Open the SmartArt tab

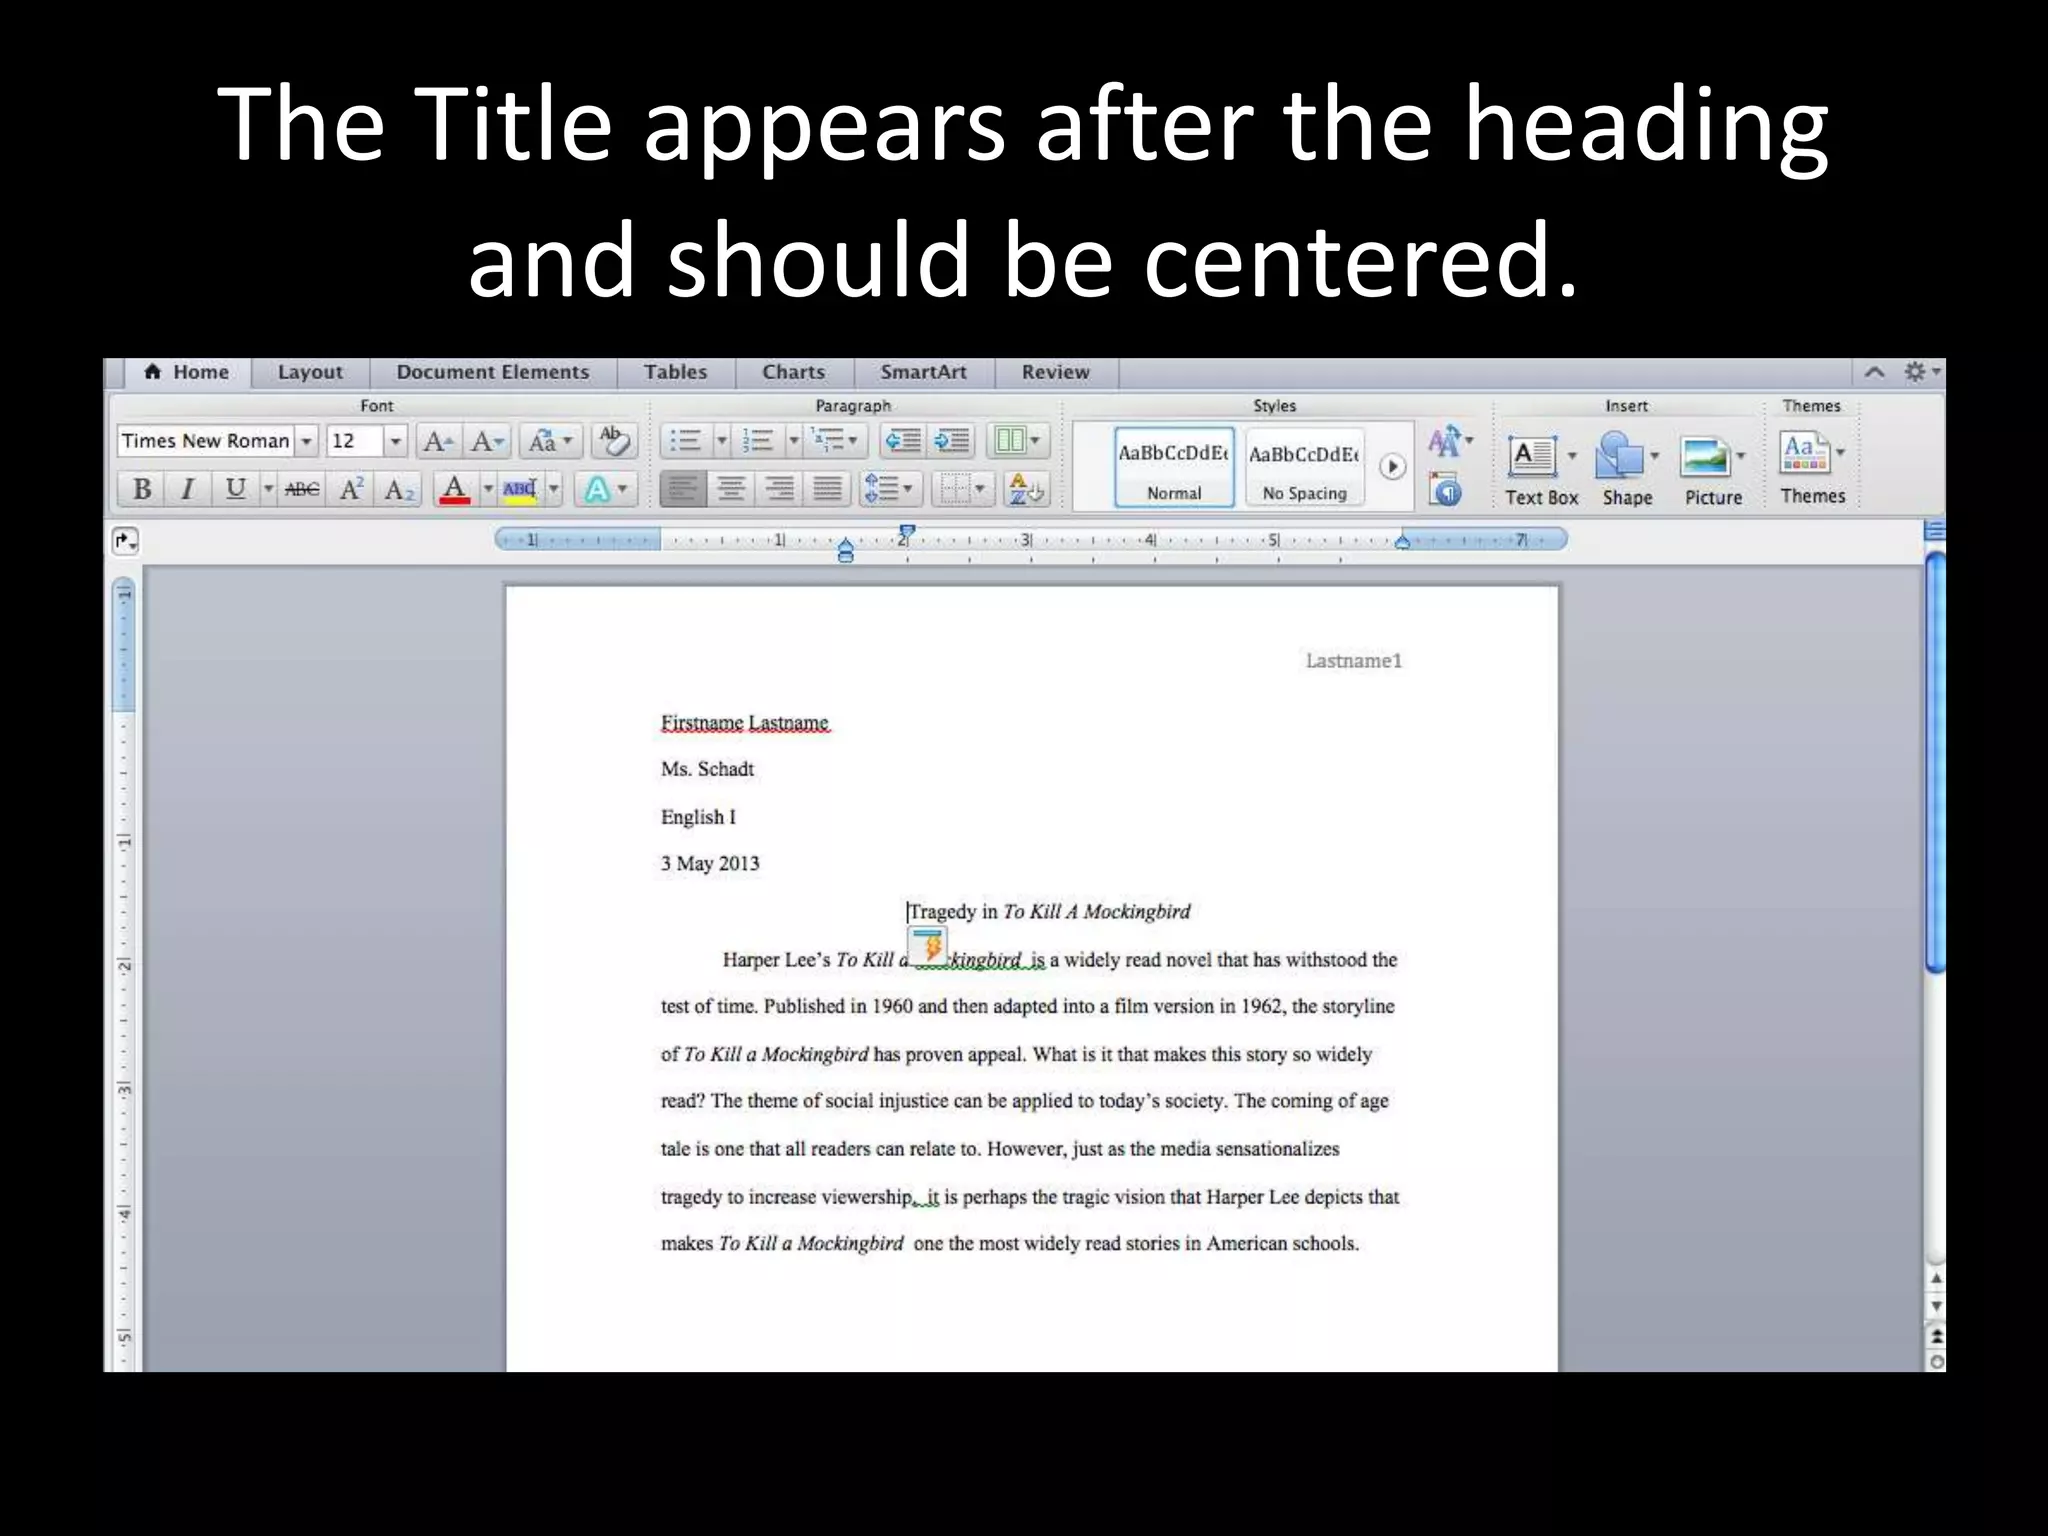(x=924, y=372)
